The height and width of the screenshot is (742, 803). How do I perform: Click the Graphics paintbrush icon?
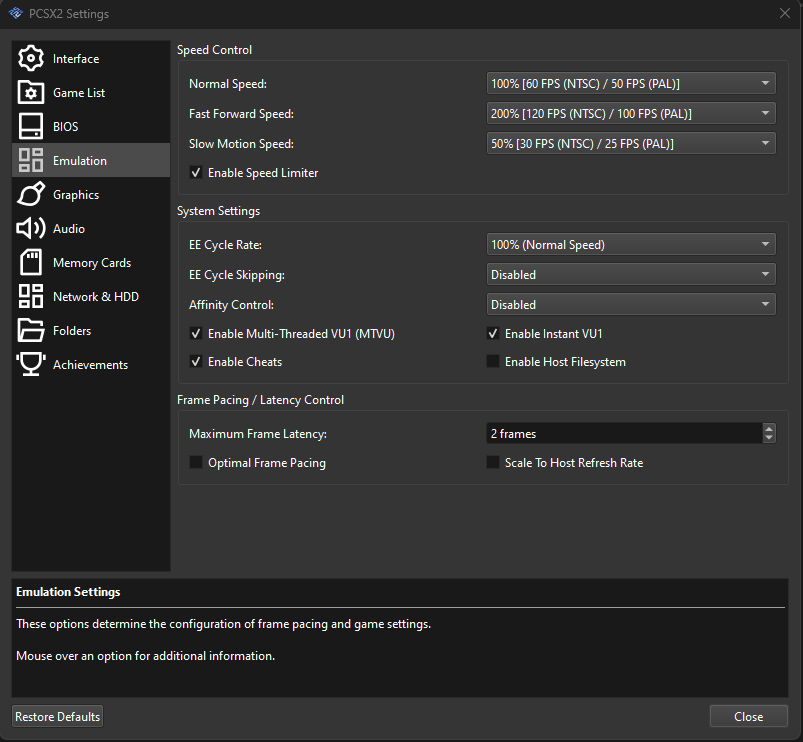(31, 195)
